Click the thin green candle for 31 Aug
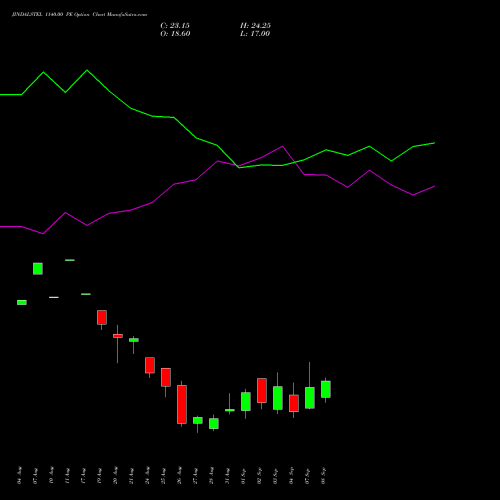This screenshot has height=500, width=500. click(x=230, y=410)
